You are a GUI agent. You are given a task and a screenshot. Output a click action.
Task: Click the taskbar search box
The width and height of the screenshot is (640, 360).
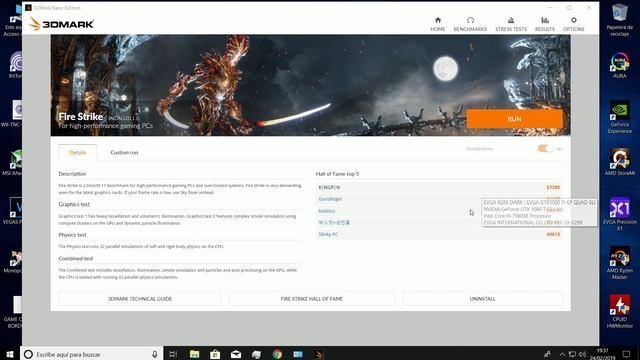(92, 354)
